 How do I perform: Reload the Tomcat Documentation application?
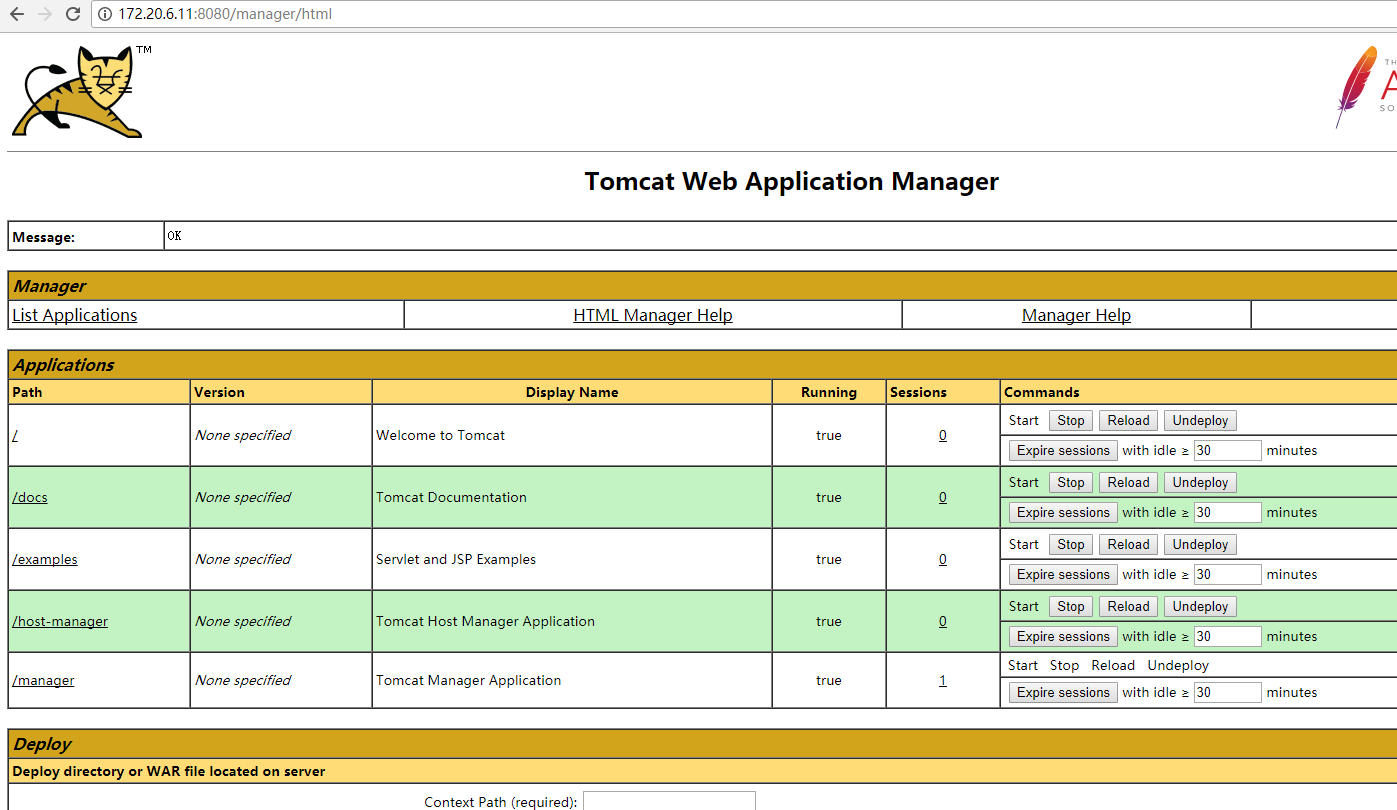pyautogui.click(x=1129, y=483)
